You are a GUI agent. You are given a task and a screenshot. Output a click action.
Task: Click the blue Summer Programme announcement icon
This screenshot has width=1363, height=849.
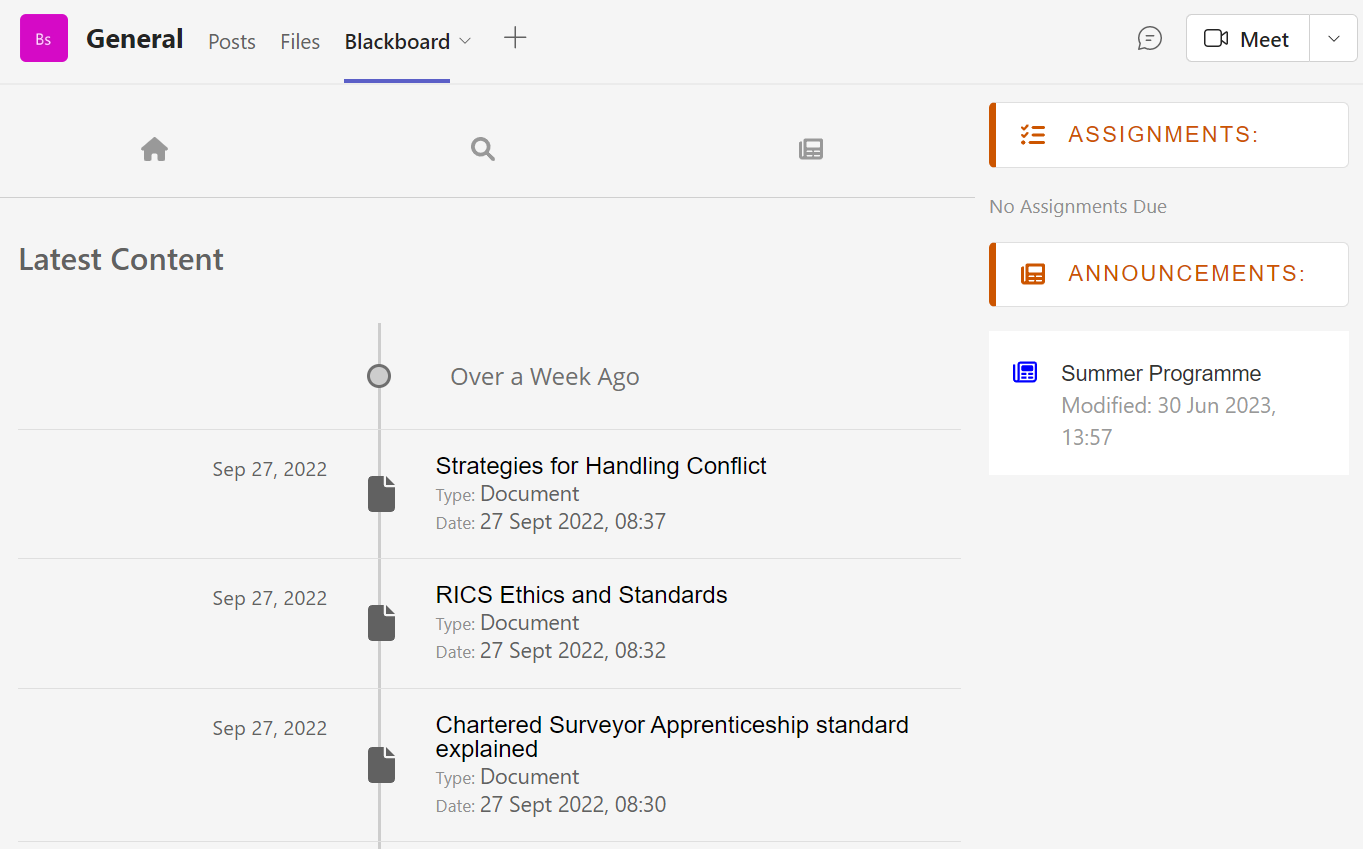[1025, 373]
